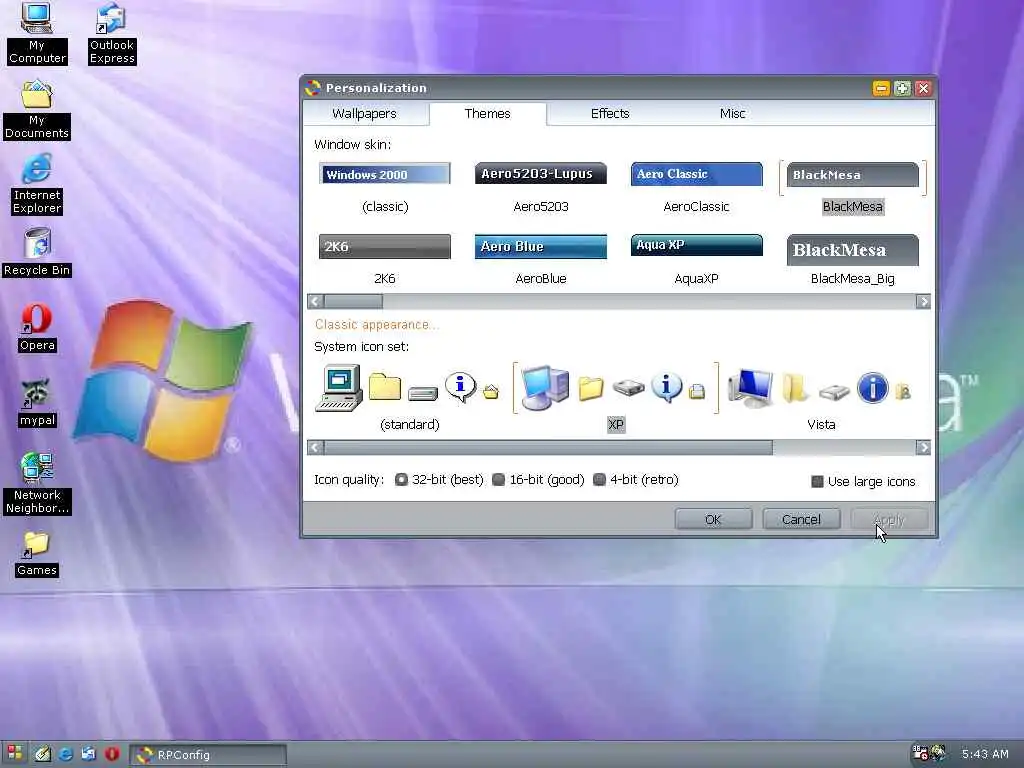Click the 5:43 AM taskbar clock
The height and width of the screenshot is (768, 1024).
[985, 754]
